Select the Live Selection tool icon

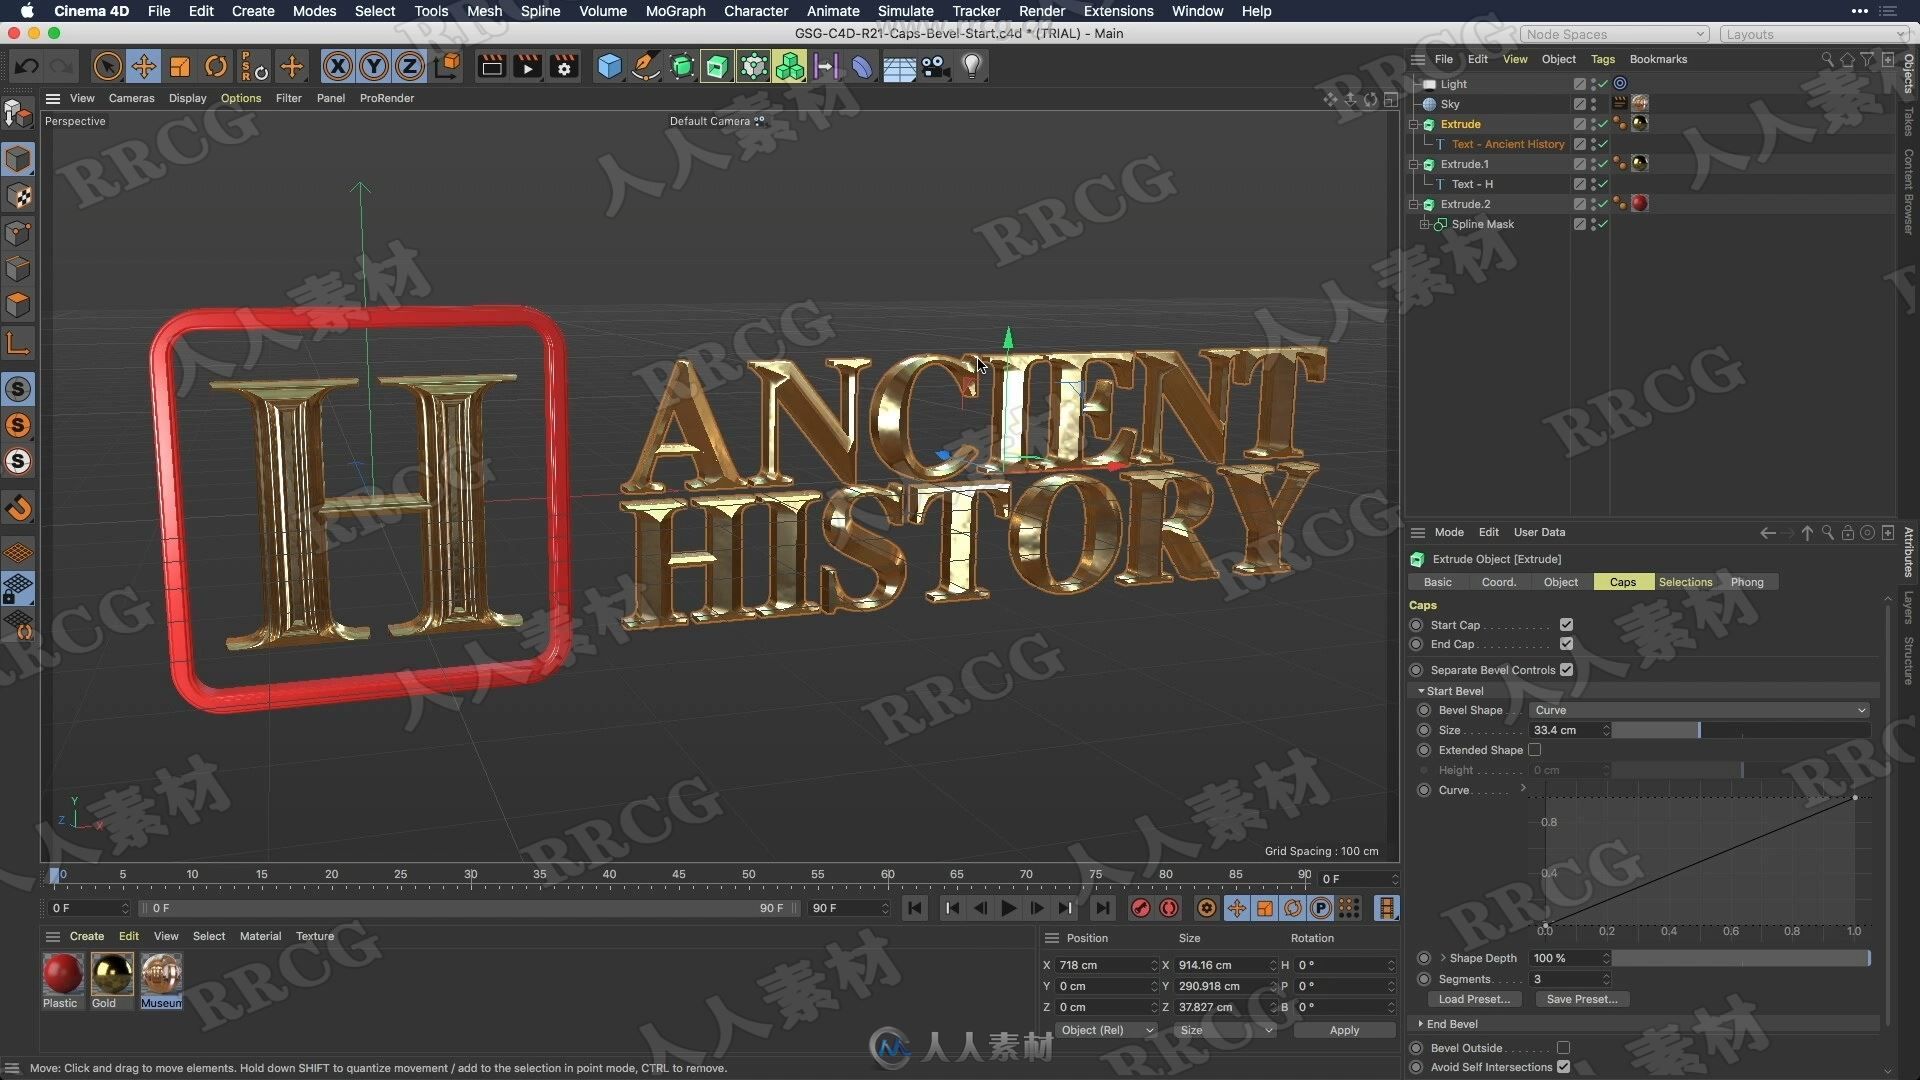[105, 65]
